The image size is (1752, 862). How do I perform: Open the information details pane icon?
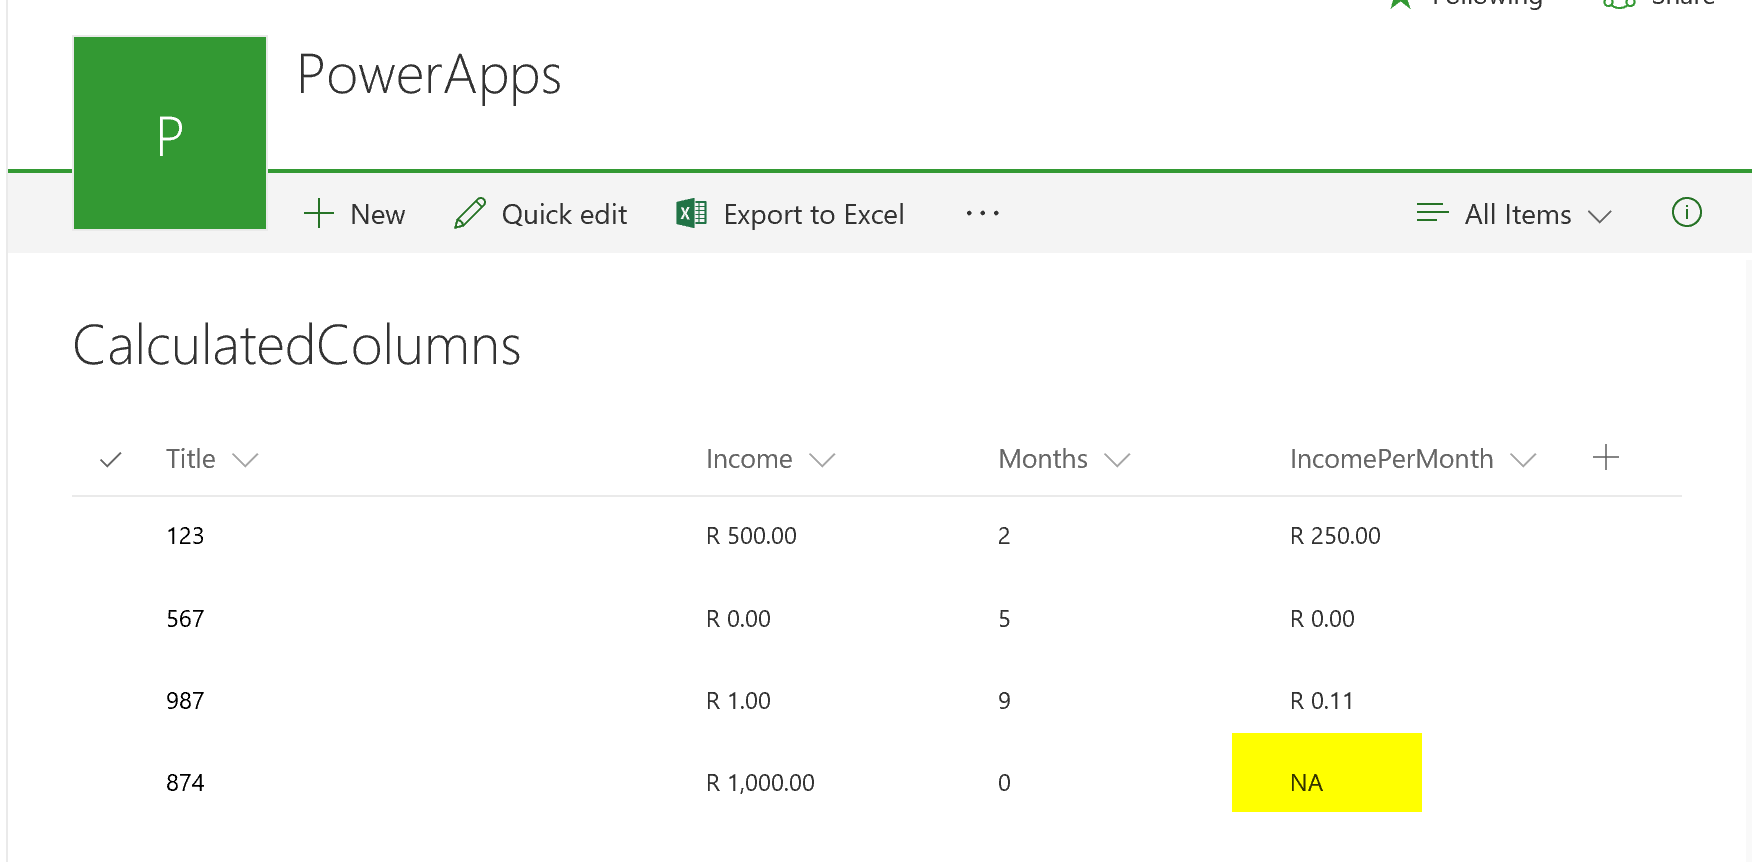pos(1687,213)
